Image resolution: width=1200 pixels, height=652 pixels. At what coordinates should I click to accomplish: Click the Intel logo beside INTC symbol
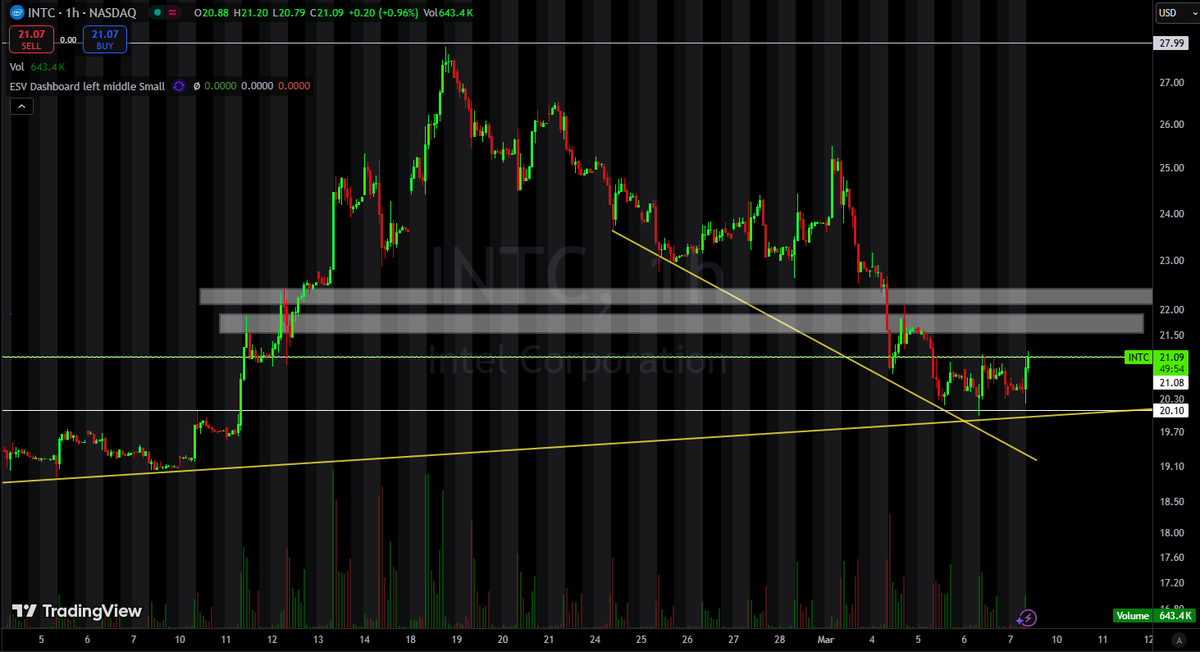click(x=16, y=12)
